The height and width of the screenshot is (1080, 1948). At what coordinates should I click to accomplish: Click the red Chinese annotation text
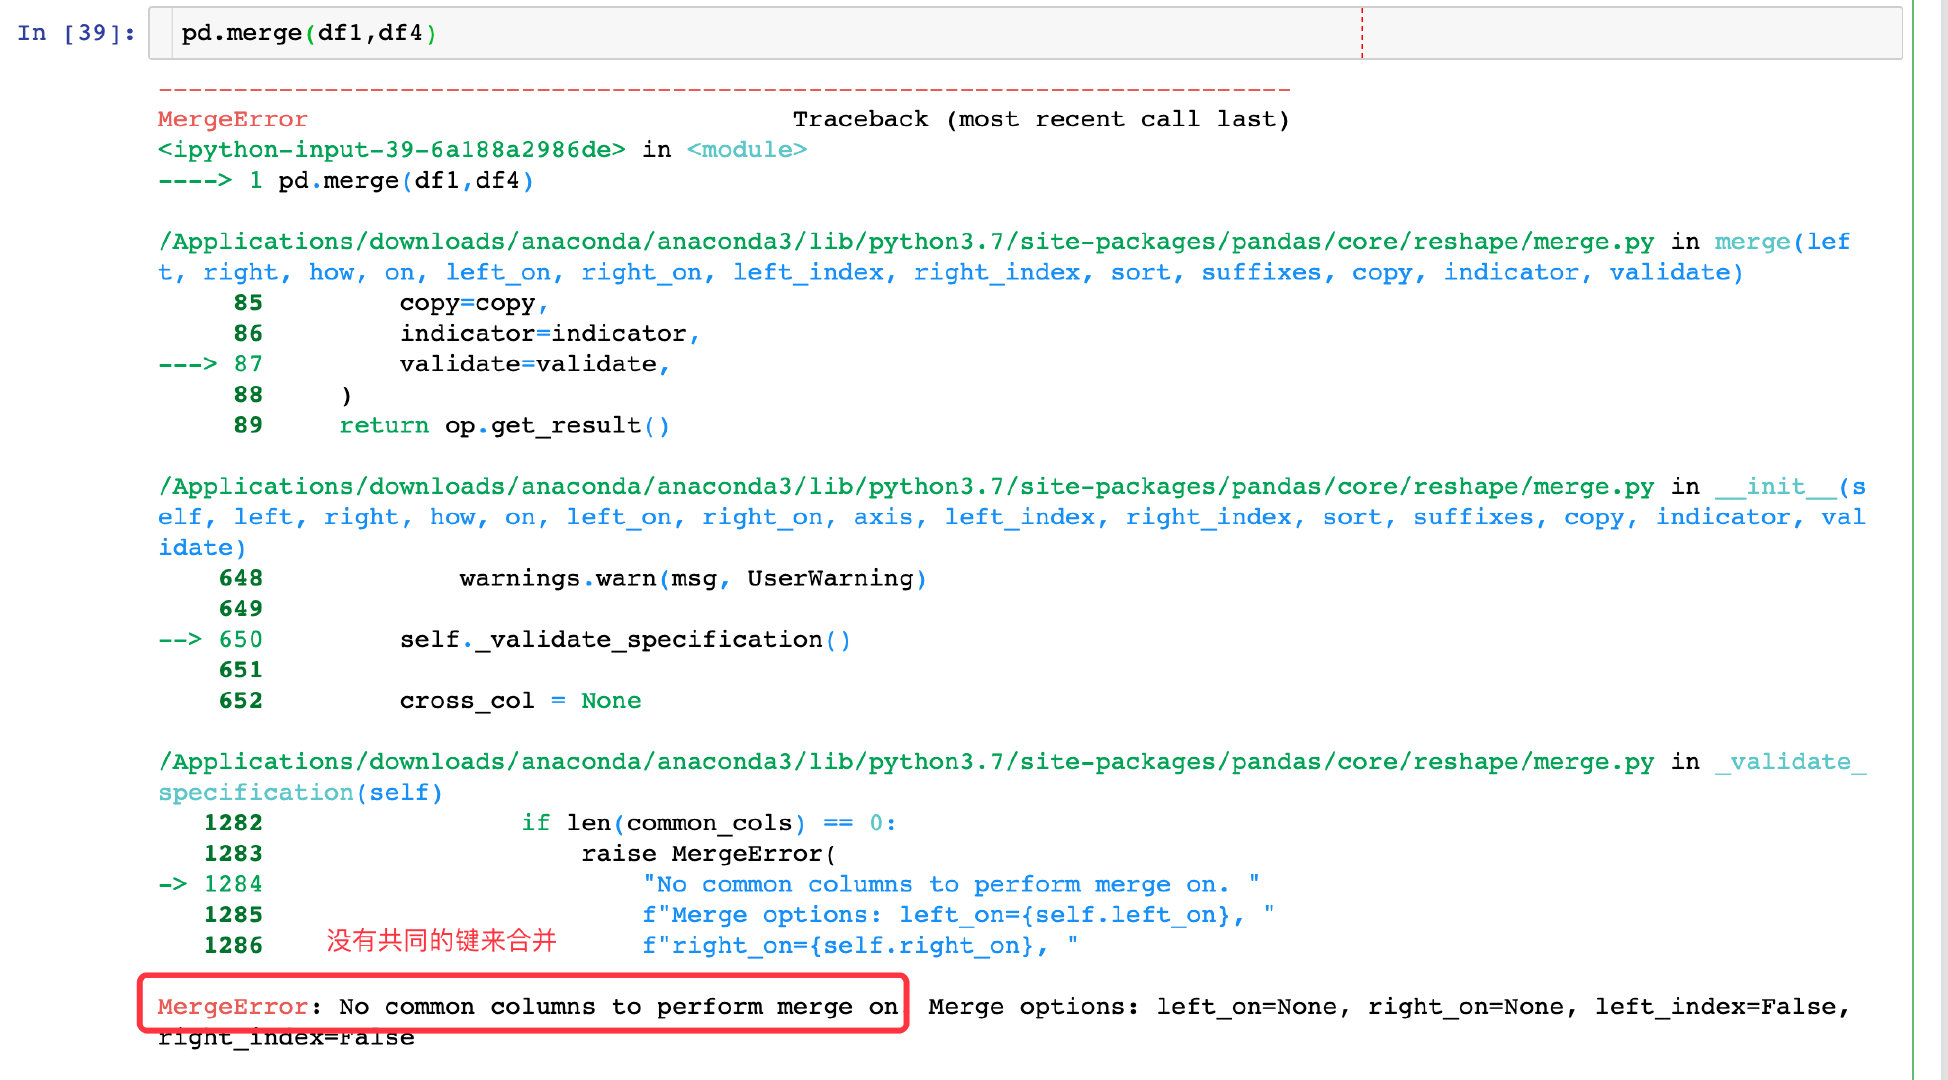(x=441, y=941)
